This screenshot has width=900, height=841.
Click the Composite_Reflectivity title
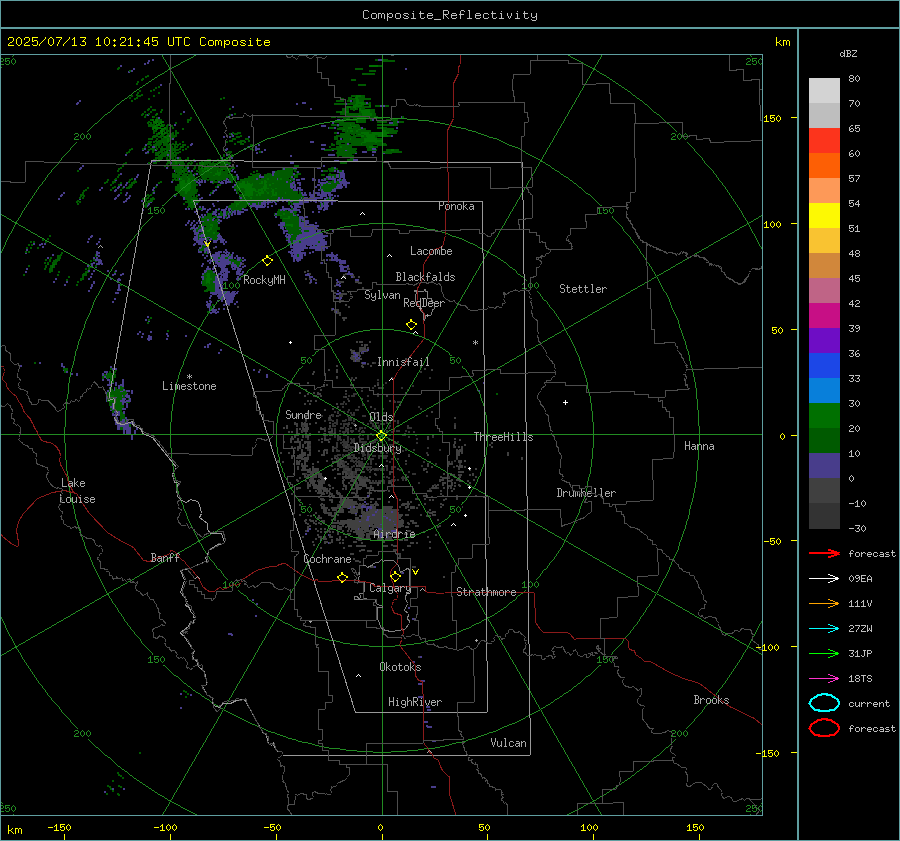pyautogui.click(x=449, y=15)
